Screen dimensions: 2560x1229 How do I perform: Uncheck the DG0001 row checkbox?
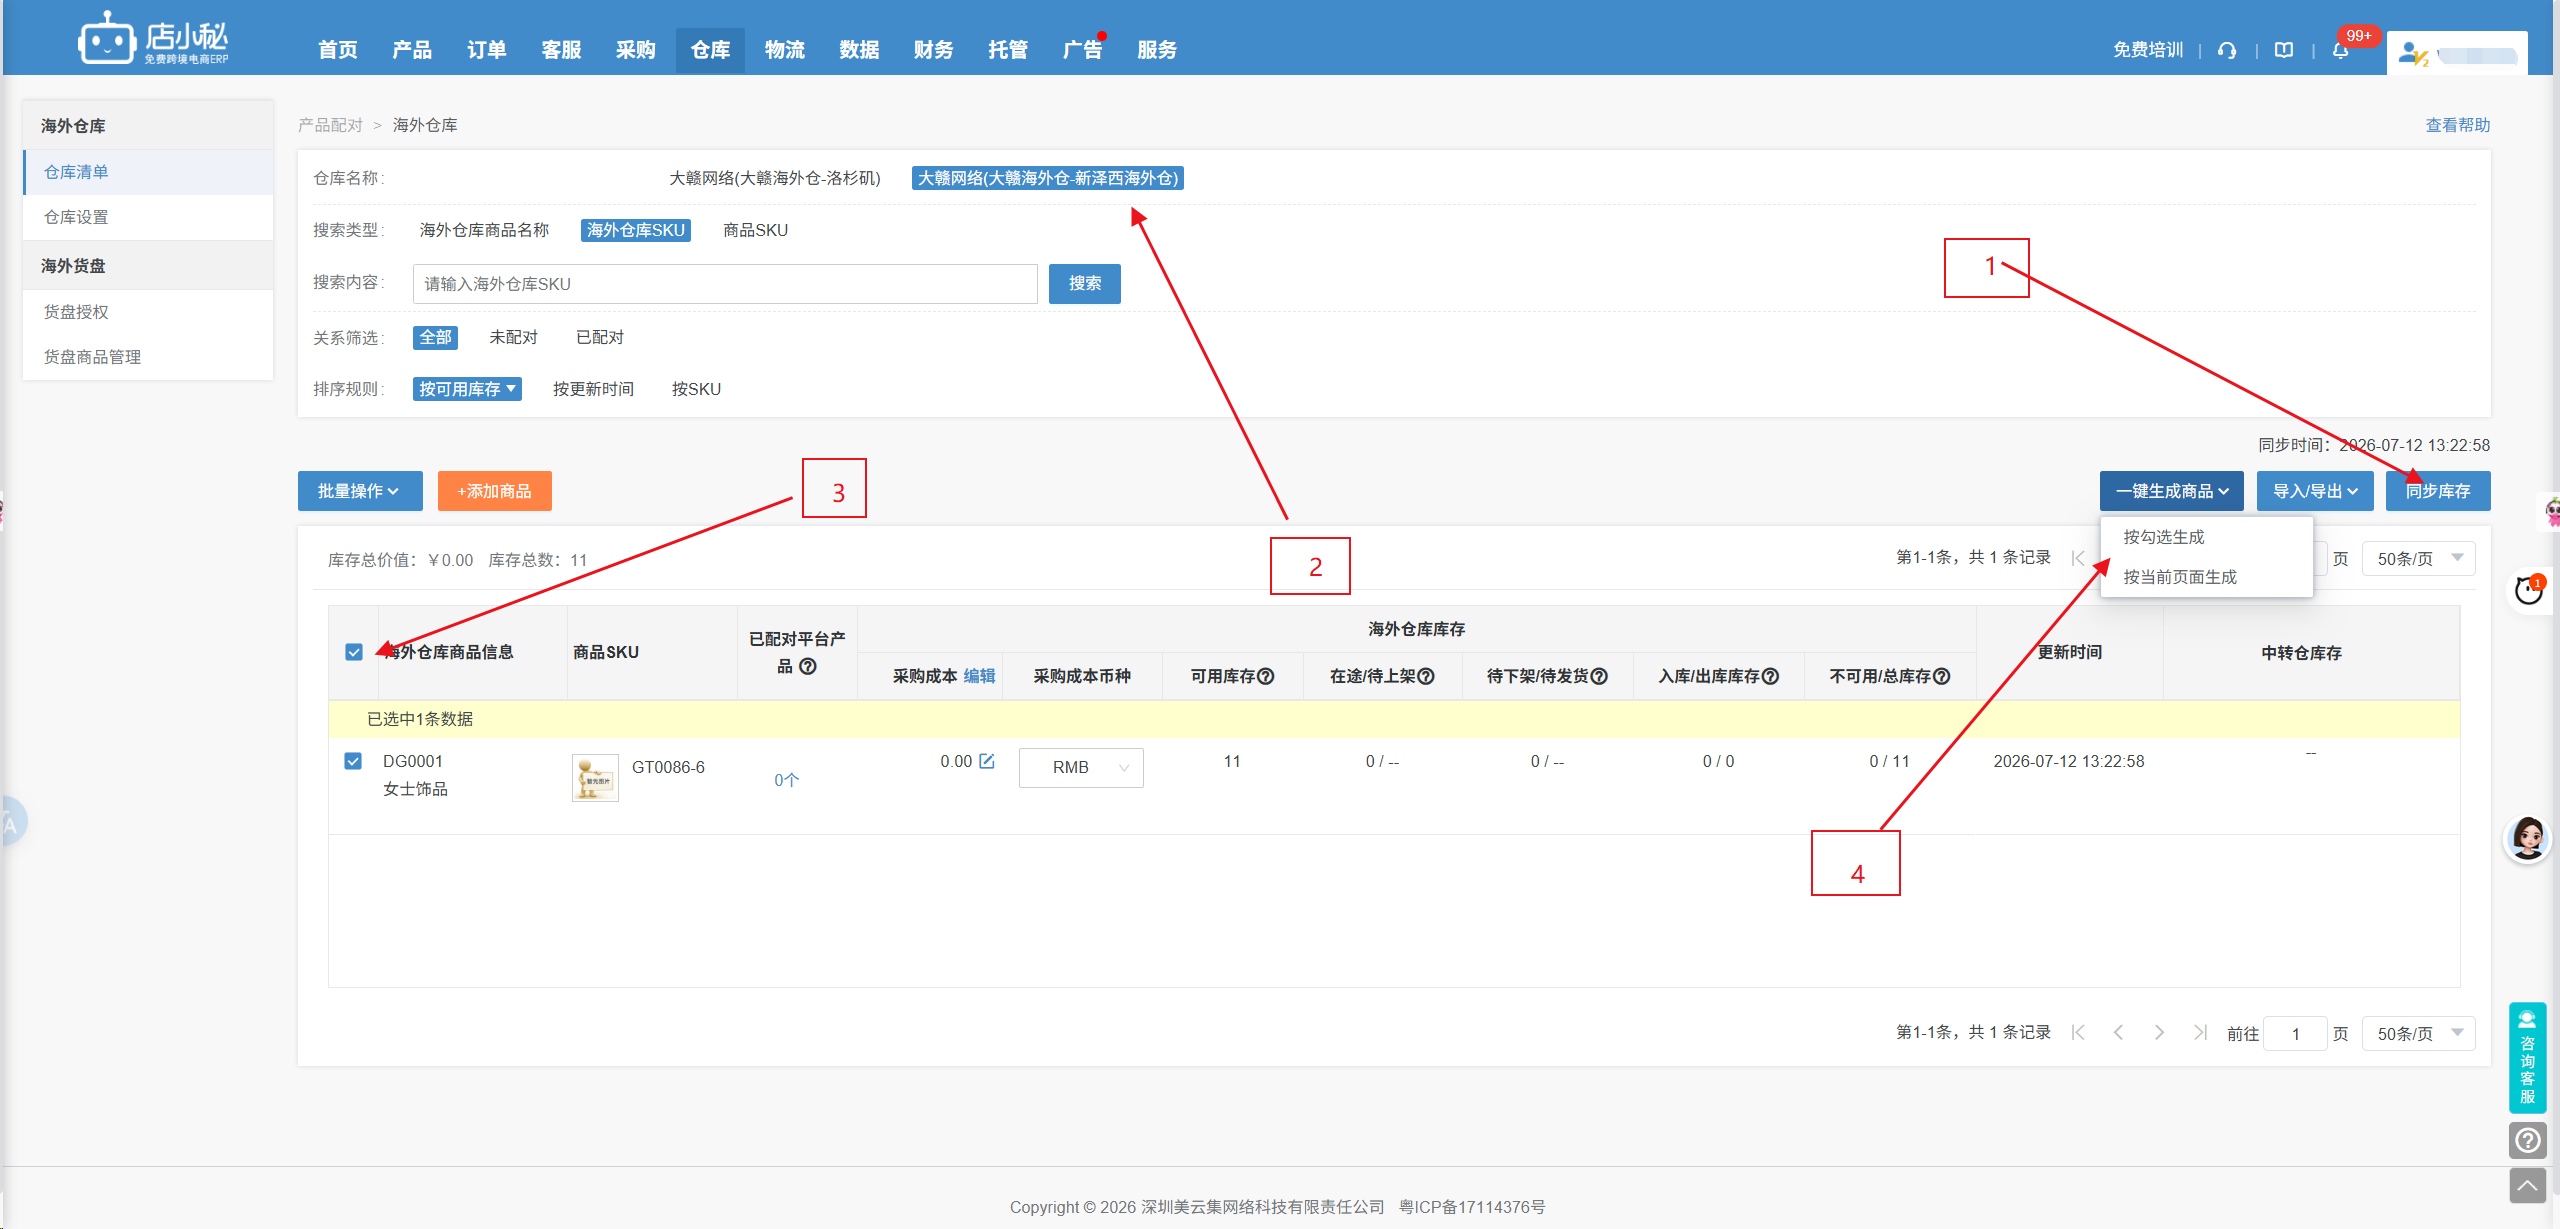click(x=353, y=761)
